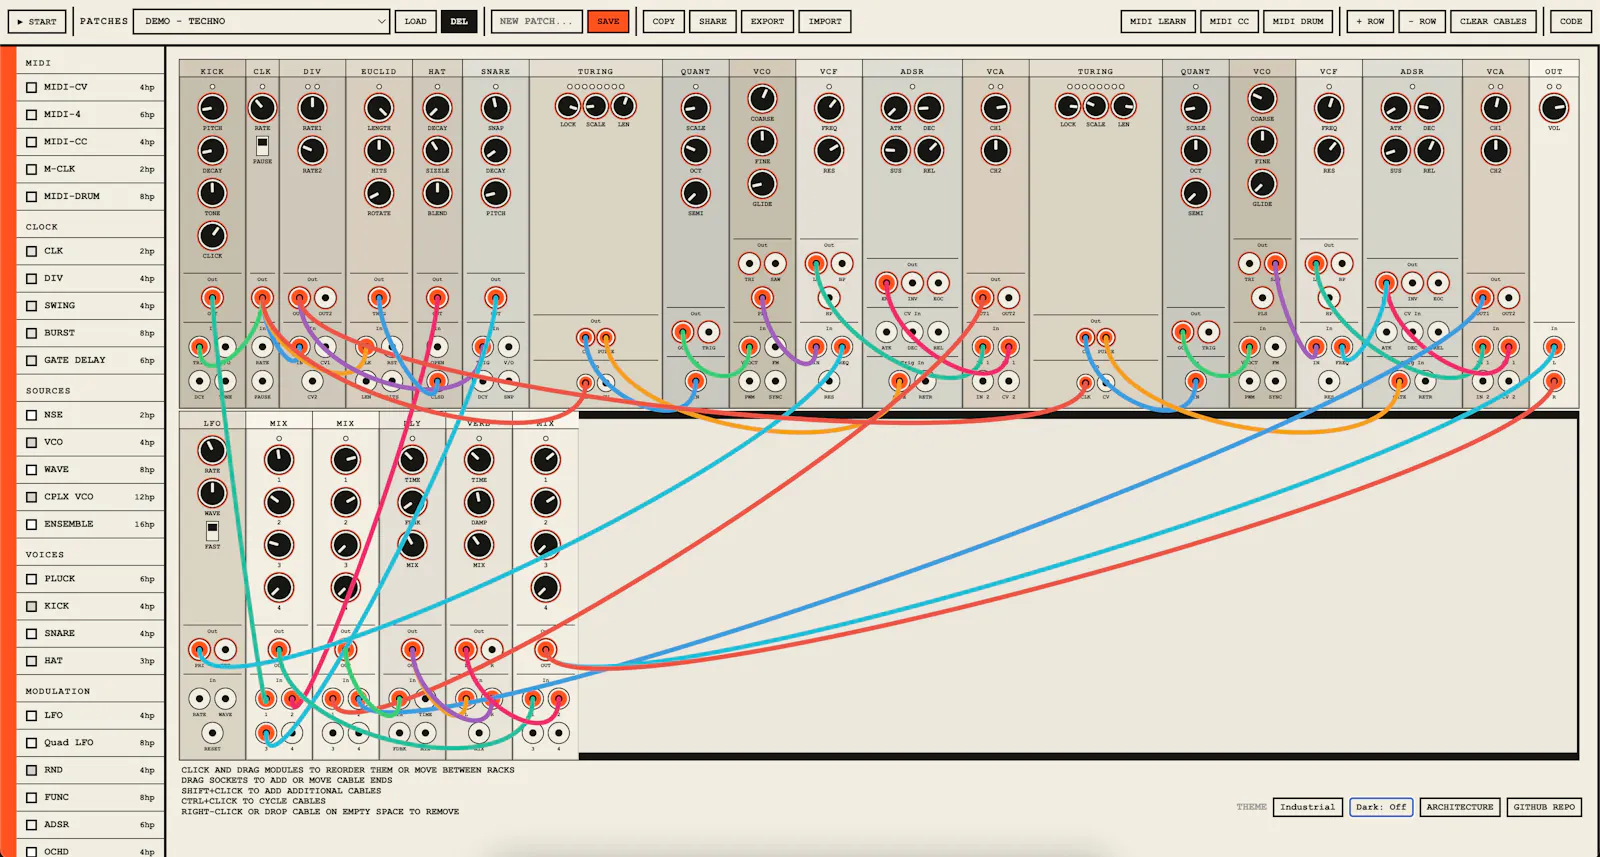The width and height of the screenshot is (1600, 857).
Task: Click the NEW PATCH... name field
Action: pyautogui.click(x=536, y=21)
